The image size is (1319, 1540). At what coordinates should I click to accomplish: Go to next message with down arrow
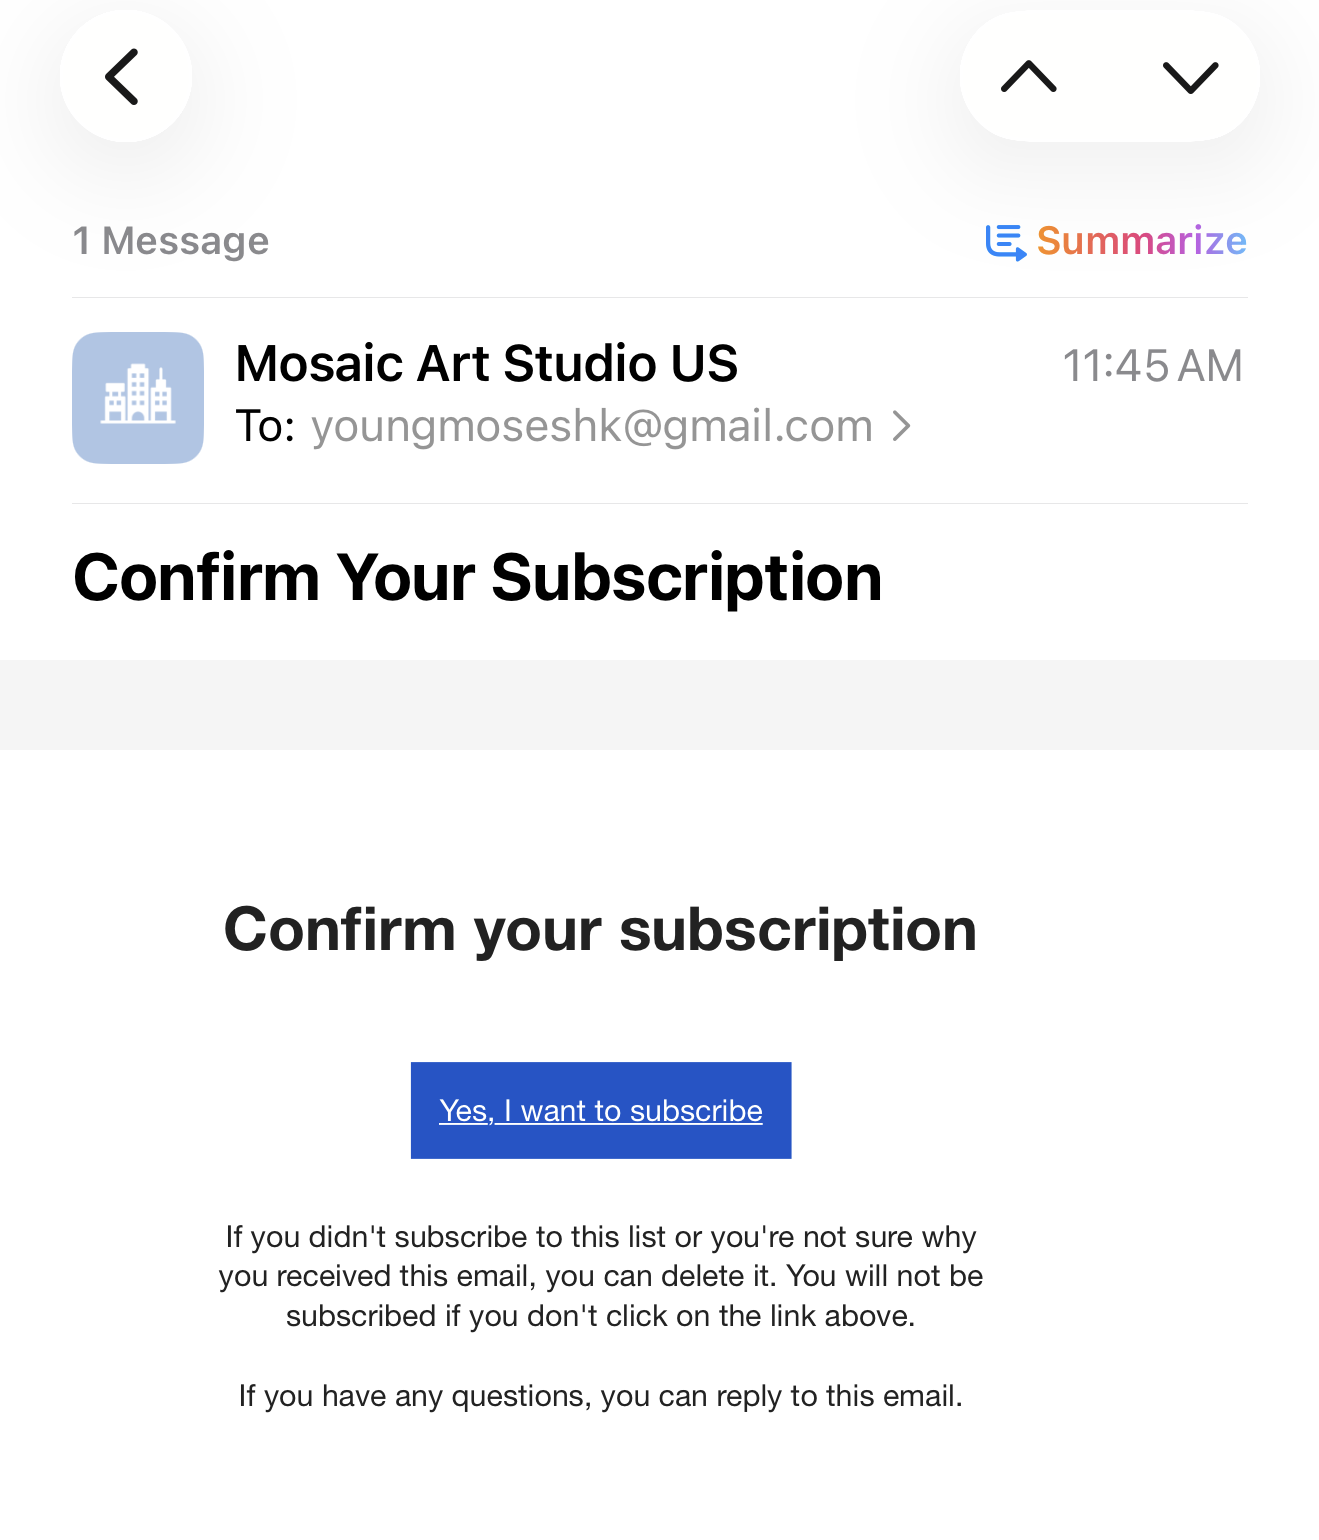[x=1190, y=77]
